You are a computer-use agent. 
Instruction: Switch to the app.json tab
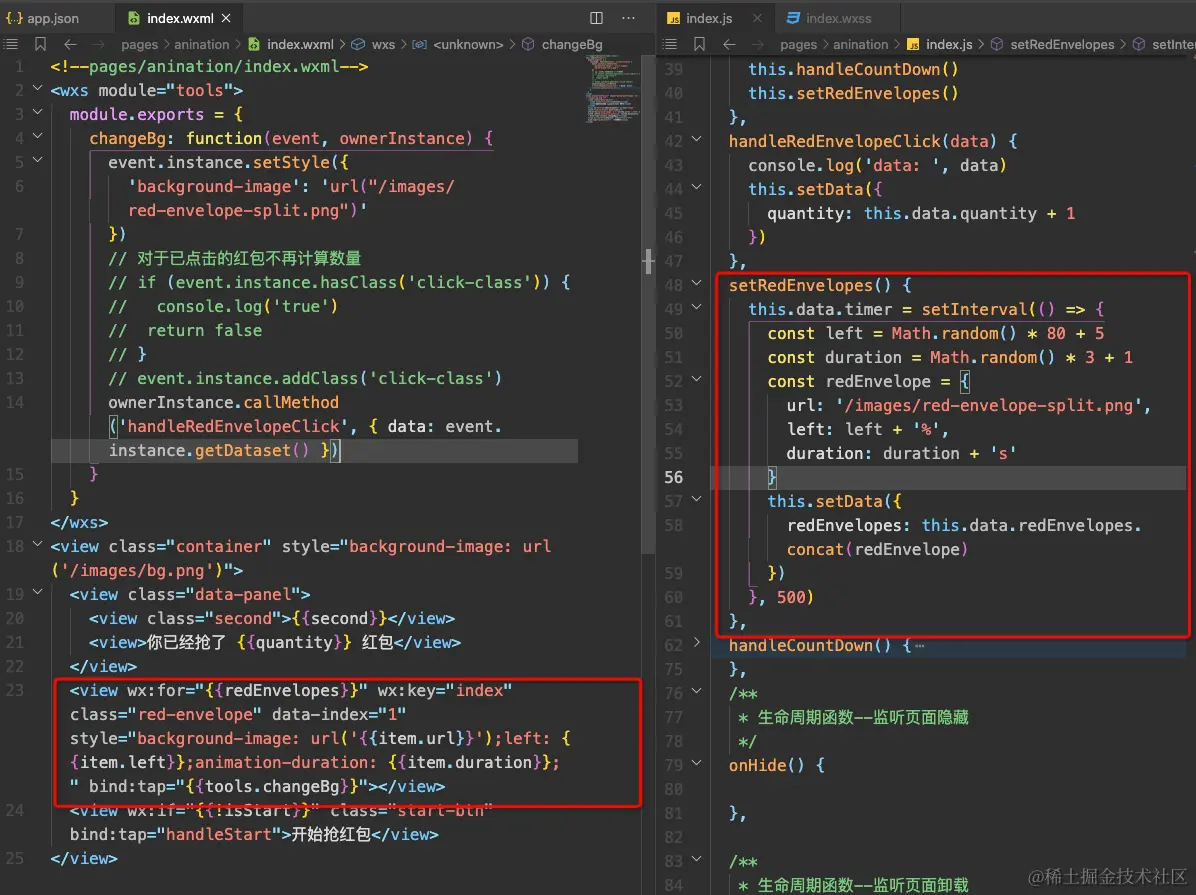pyautogui.click(x=43, y=18)
